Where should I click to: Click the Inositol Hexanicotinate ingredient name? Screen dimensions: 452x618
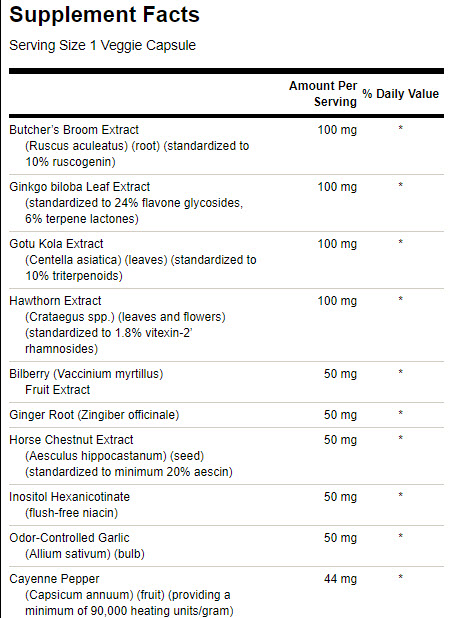[x=69, y=497]
